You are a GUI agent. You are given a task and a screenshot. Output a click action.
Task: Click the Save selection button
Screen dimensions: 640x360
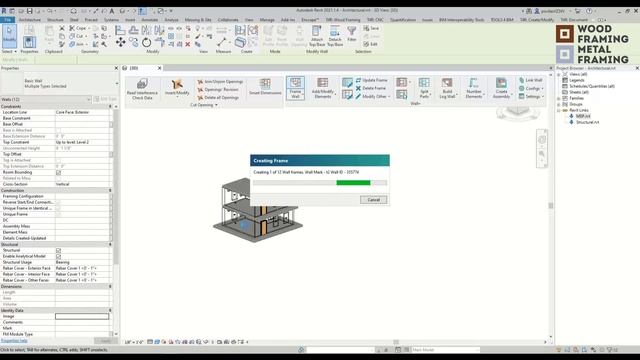(x=371, y=28)
